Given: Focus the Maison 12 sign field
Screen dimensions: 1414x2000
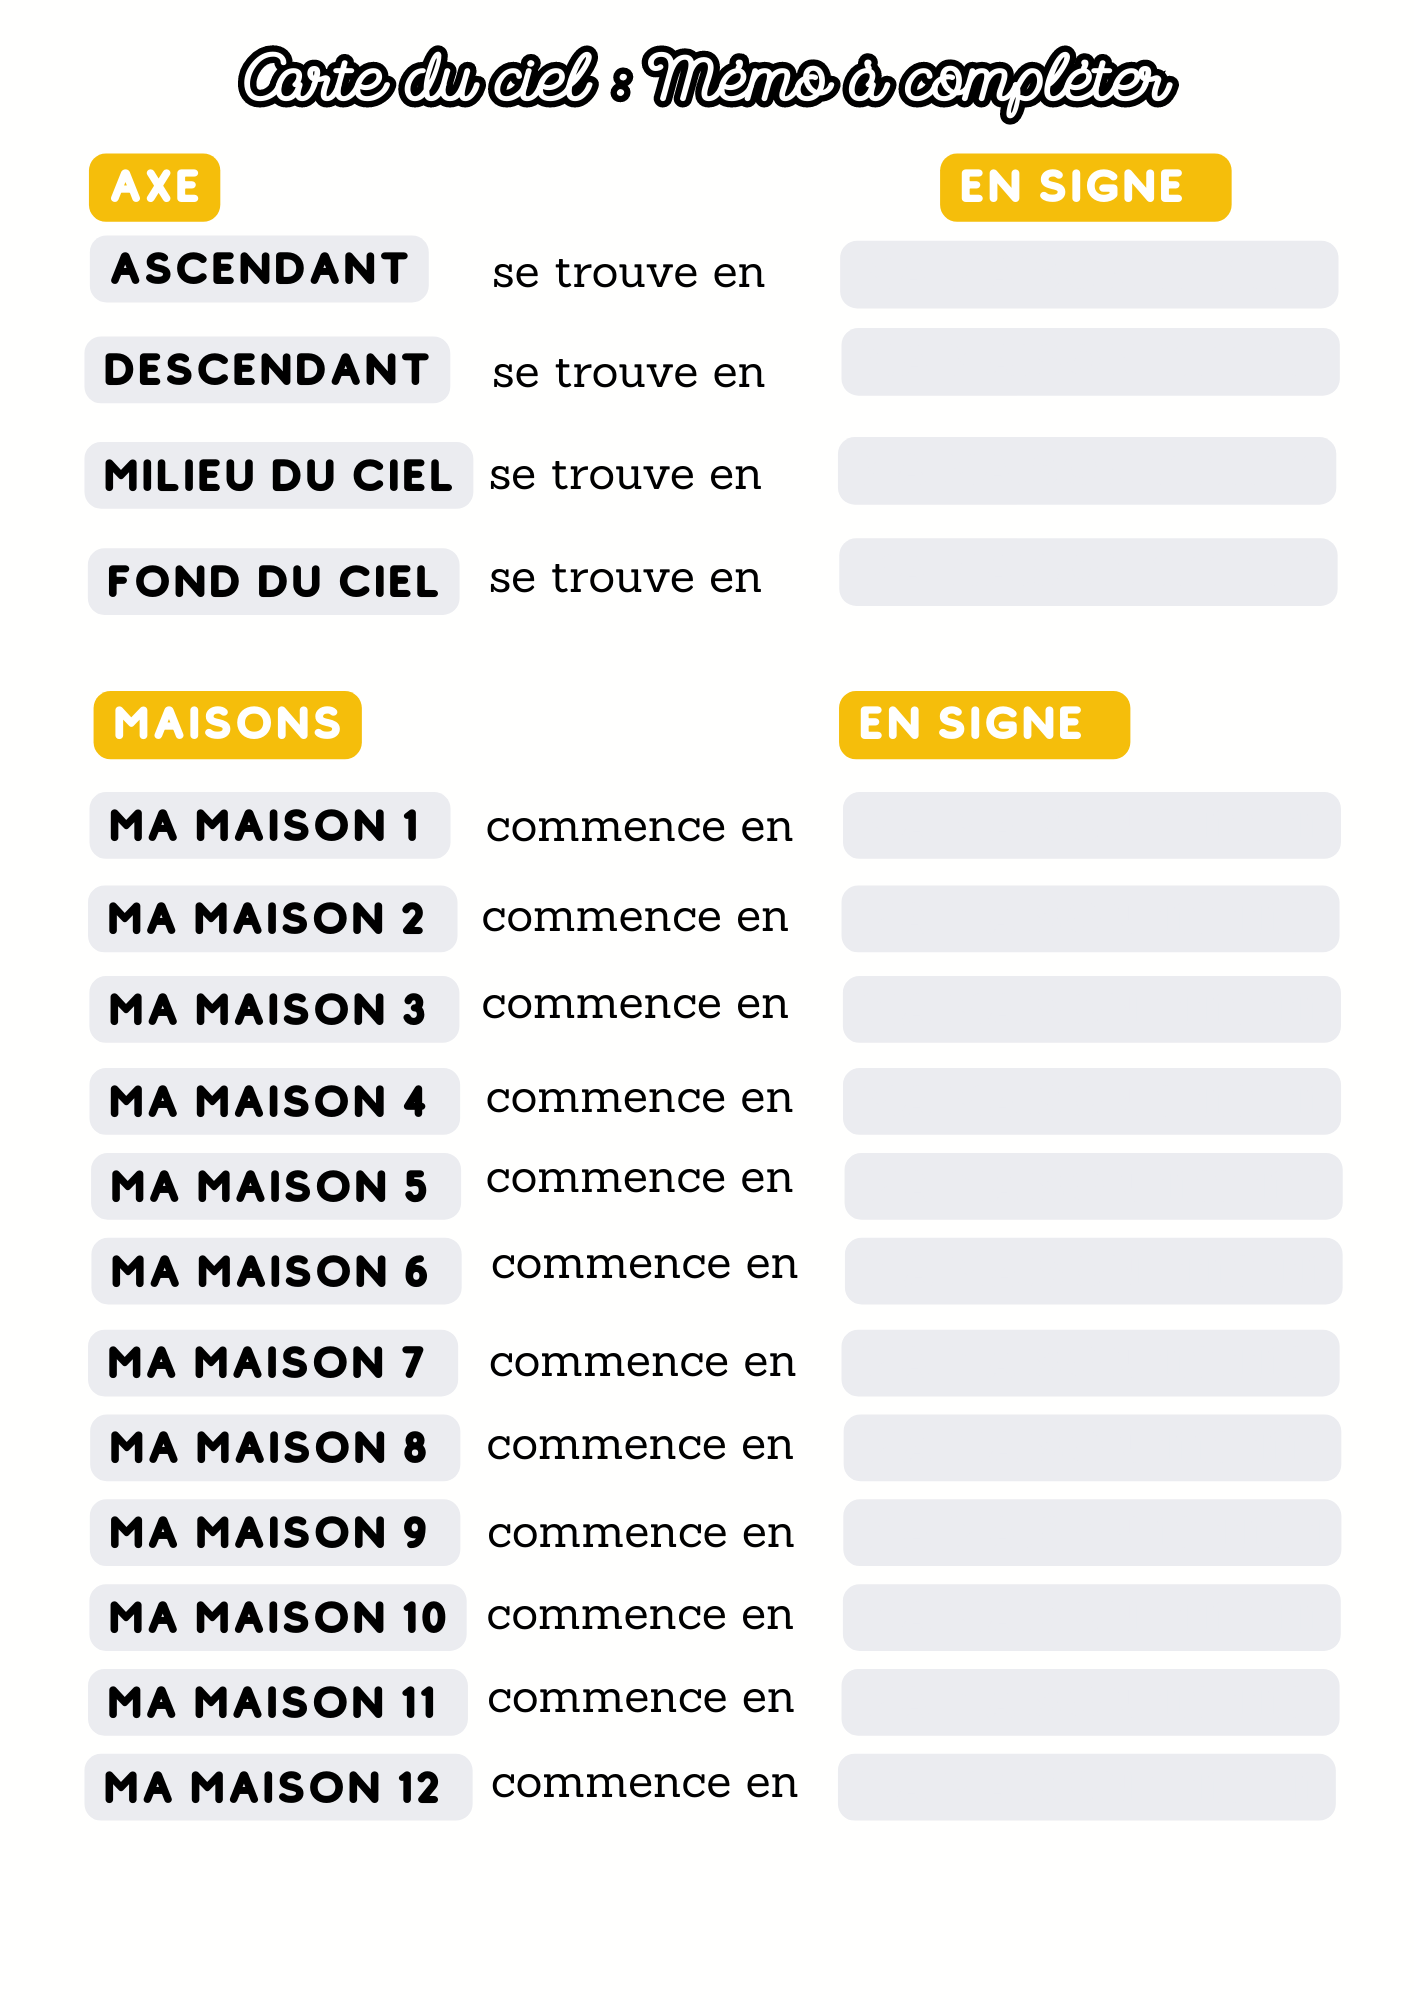Looking at the screenshot, I should [1086, 1787].
